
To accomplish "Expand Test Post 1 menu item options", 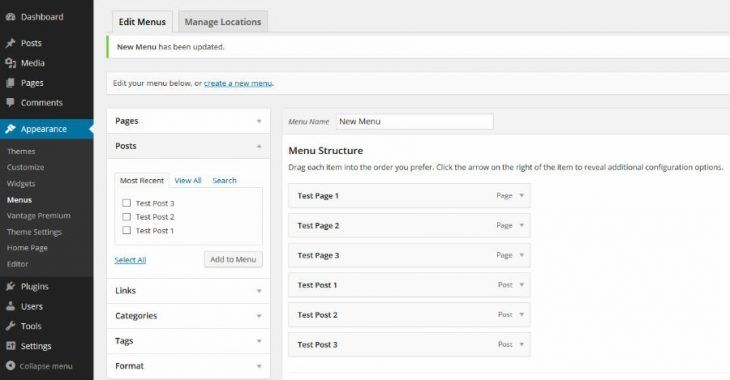I will point(521,285).
